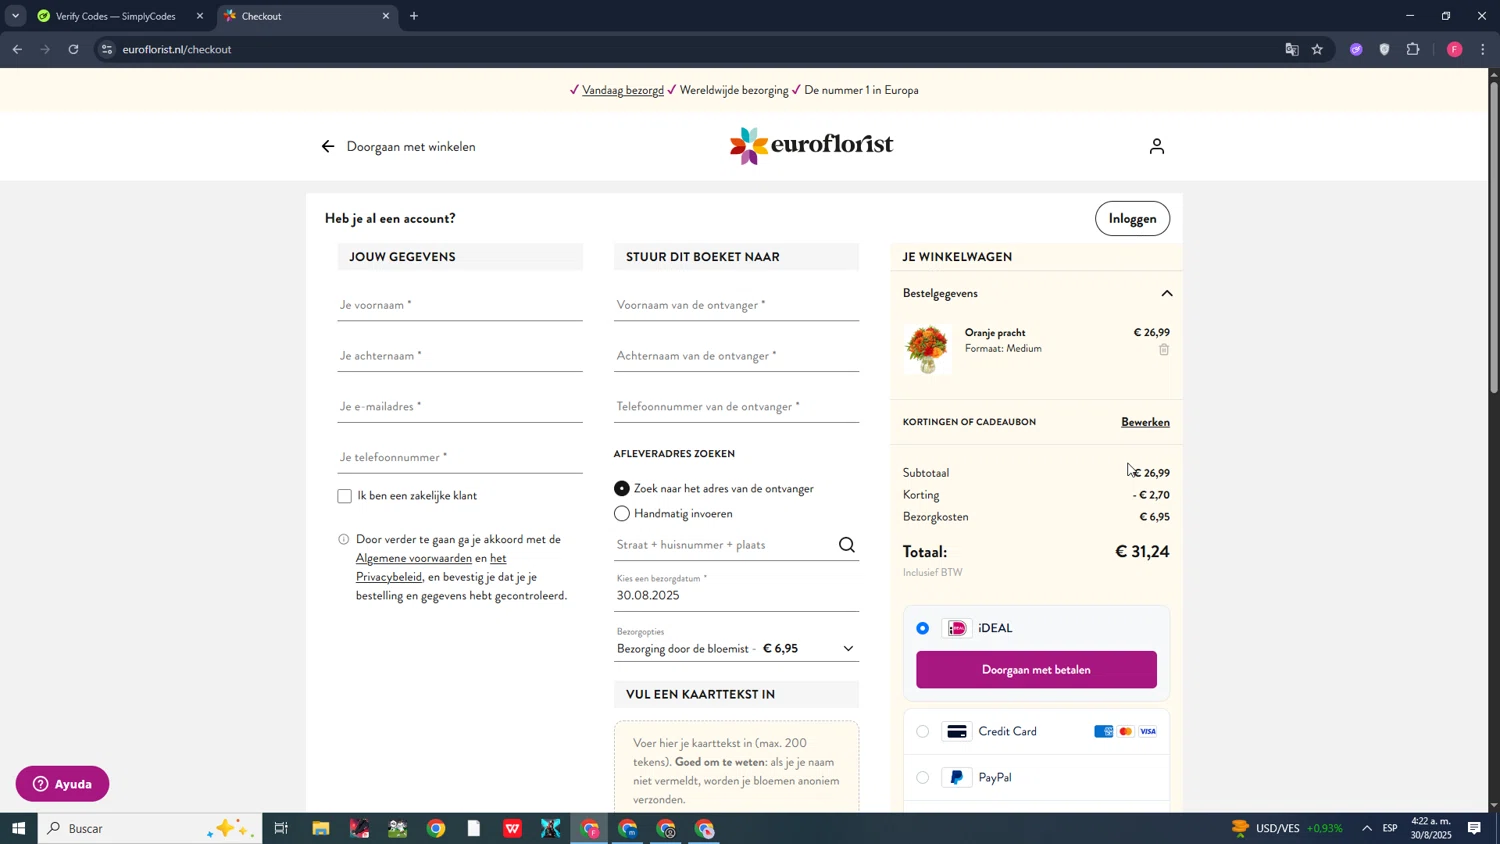Screen dimensions: 1500x844
Task: Open 'Algemene voorwaarden' link
Action: pyautogui.click(x=414, y=558)
